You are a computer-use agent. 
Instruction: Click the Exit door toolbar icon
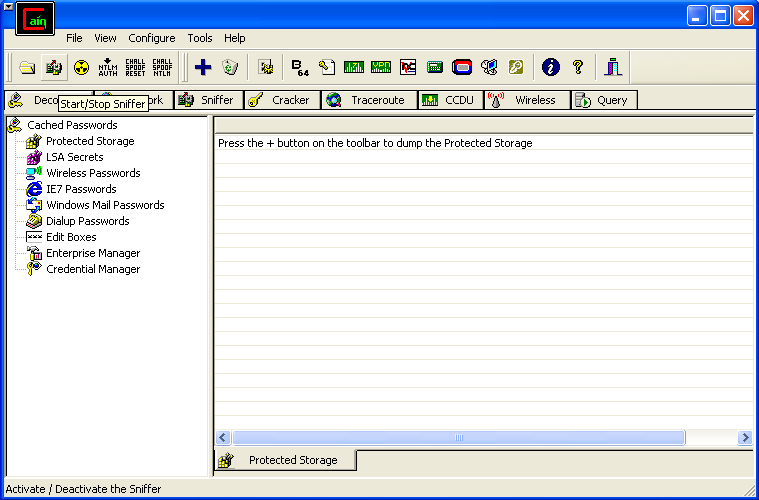(613, 67)
